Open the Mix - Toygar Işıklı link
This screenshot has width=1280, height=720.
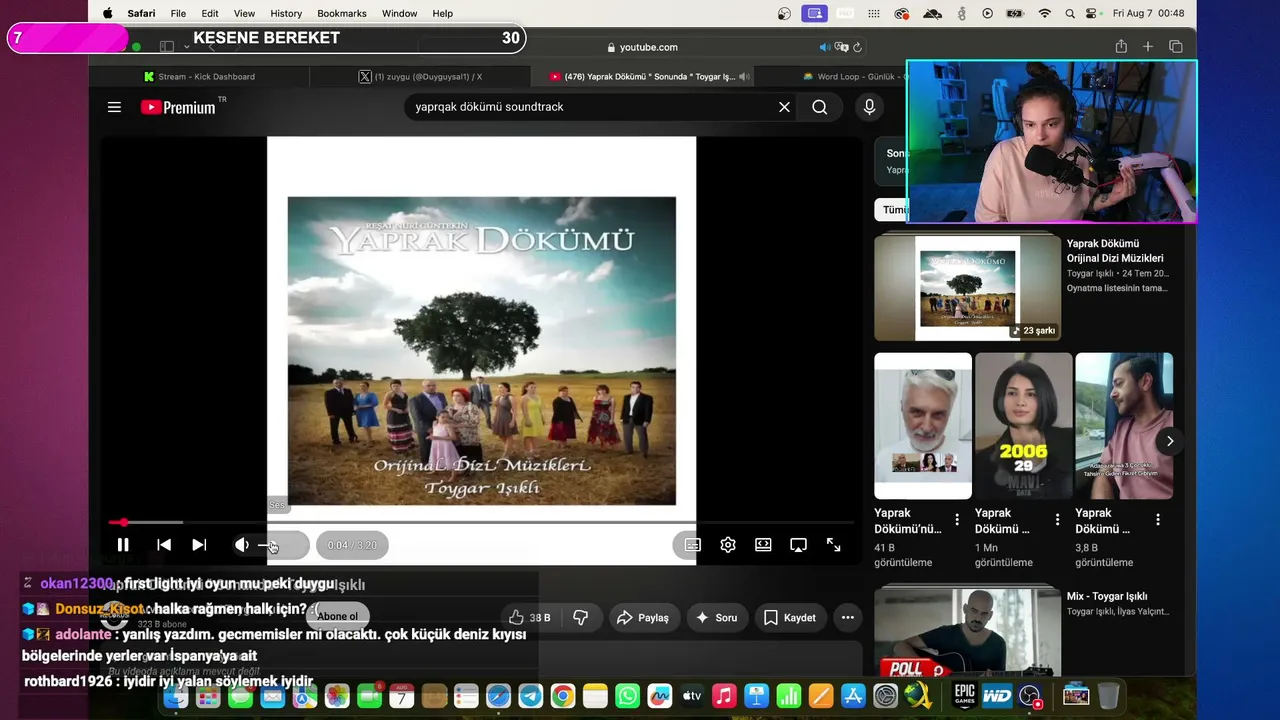click(x=1107, y=596)
